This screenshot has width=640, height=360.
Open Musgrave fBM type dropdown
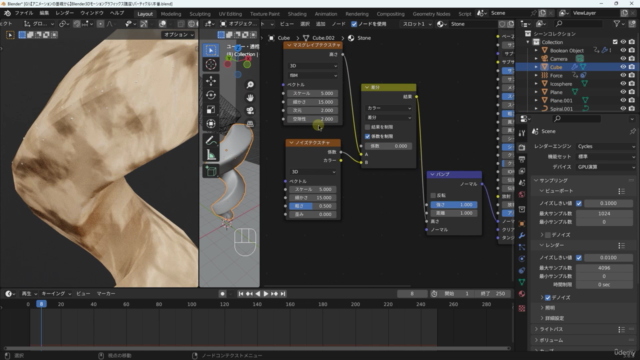point(313,76)
